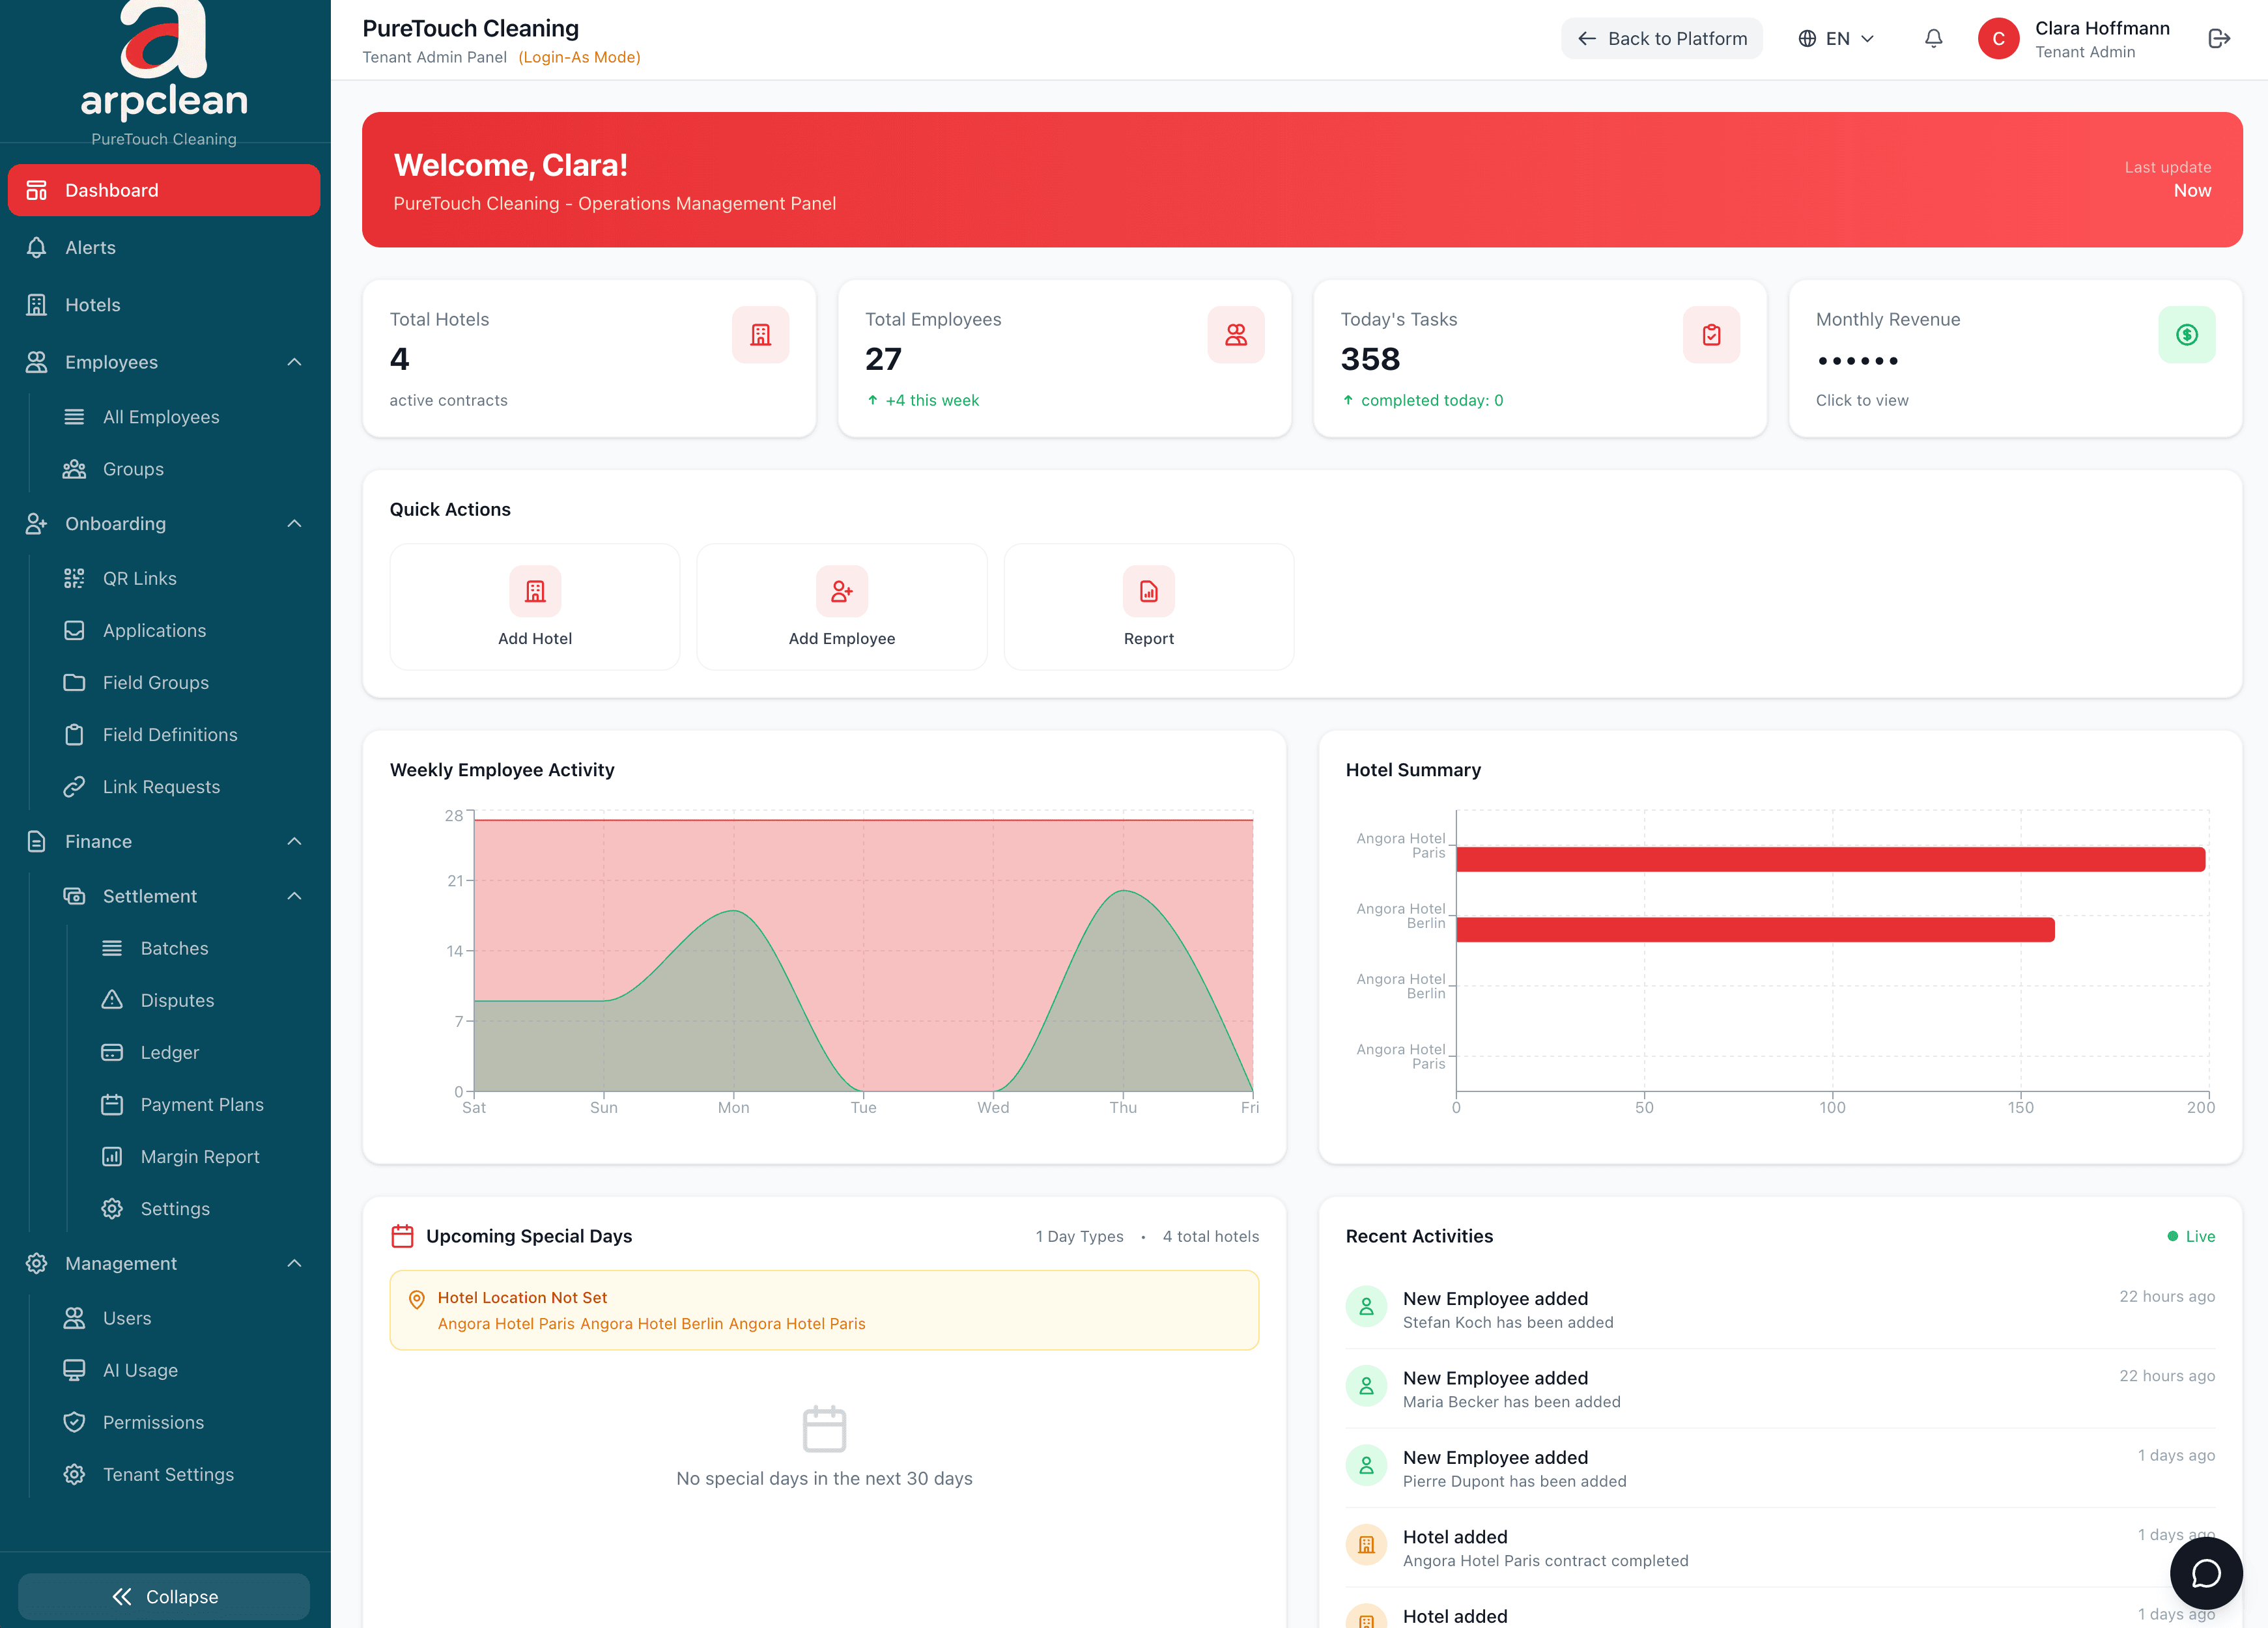Open the Add Employee quick action
Viewport: 2268px width, 1628px height.
pos(841,606)
